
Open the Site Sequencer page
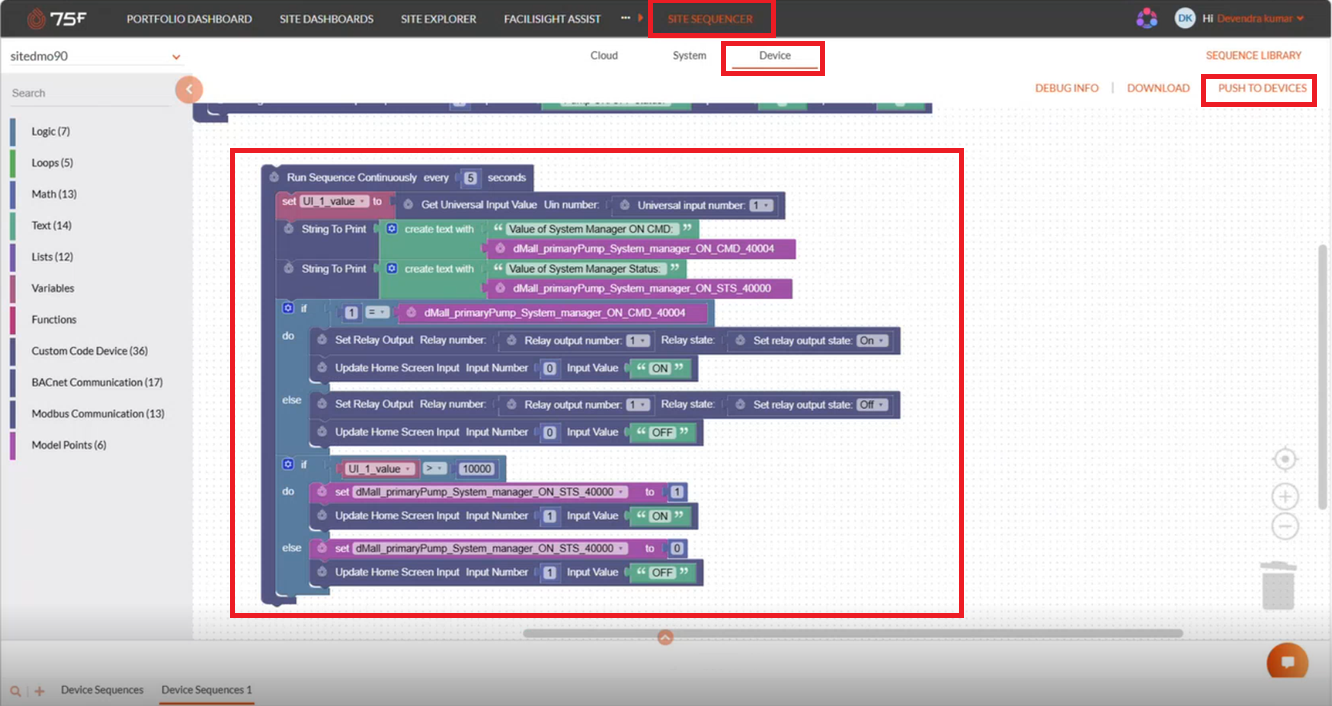[710, 19]
